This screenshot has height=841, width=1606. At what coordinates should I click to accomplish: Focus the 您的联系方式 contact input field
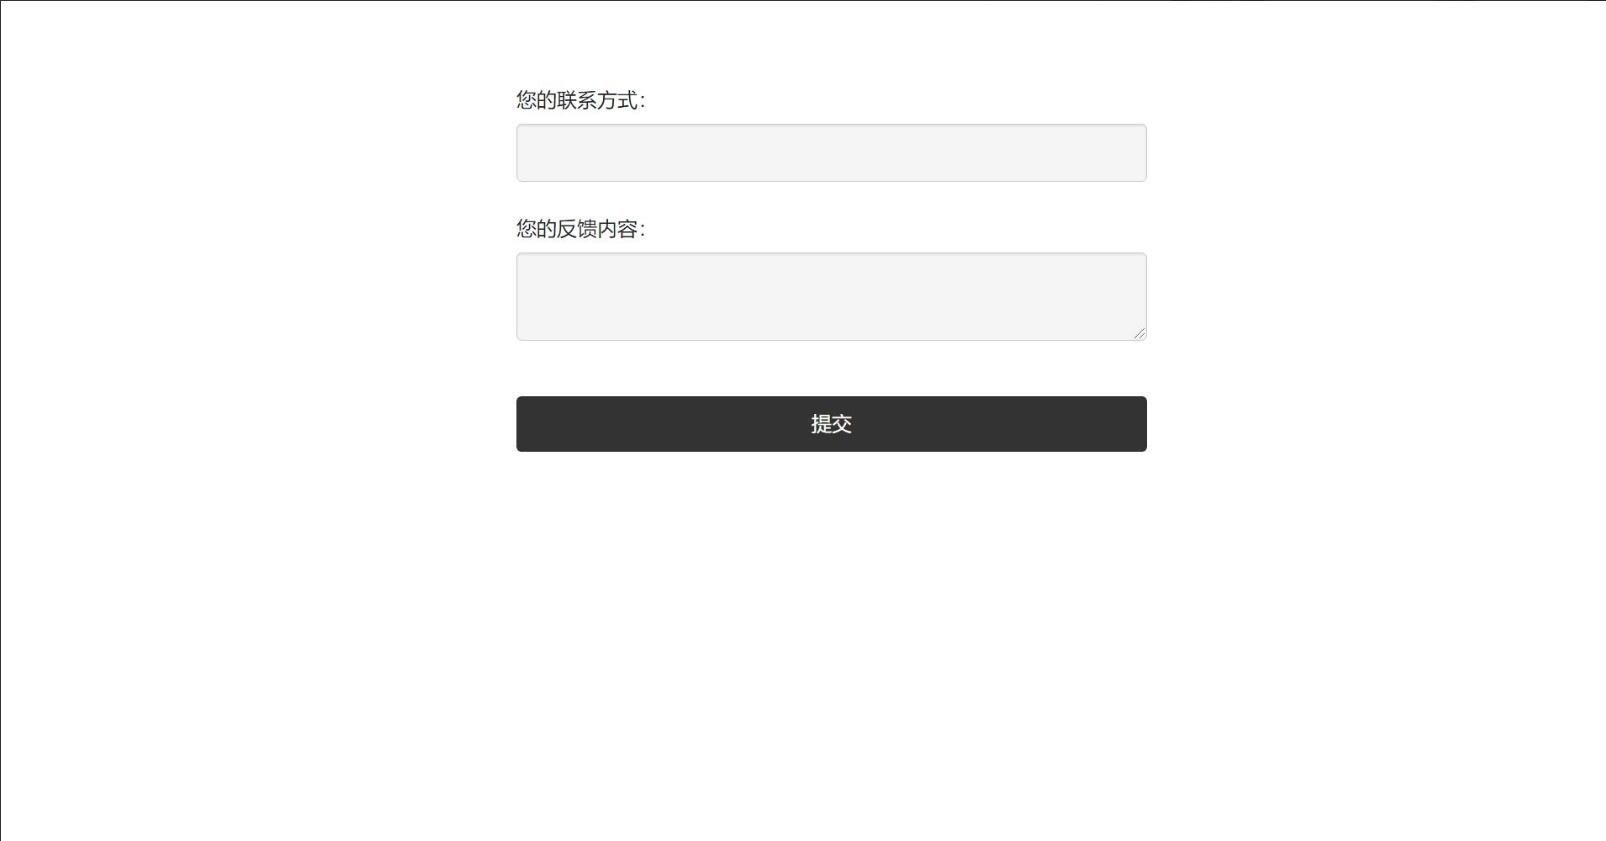pos(831,153)
